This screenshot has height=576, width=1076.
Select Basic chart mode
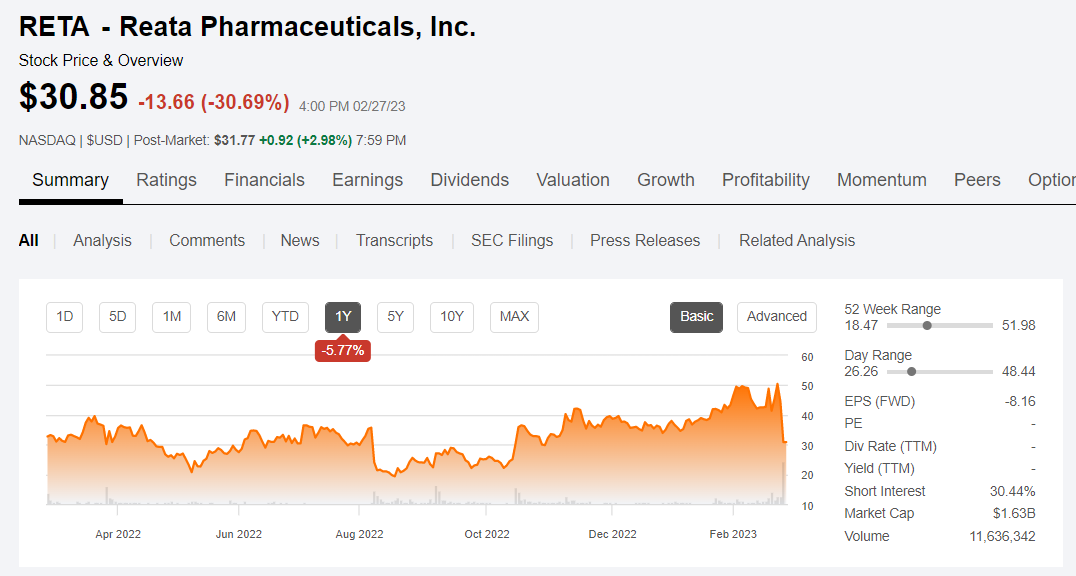[696, 317]
